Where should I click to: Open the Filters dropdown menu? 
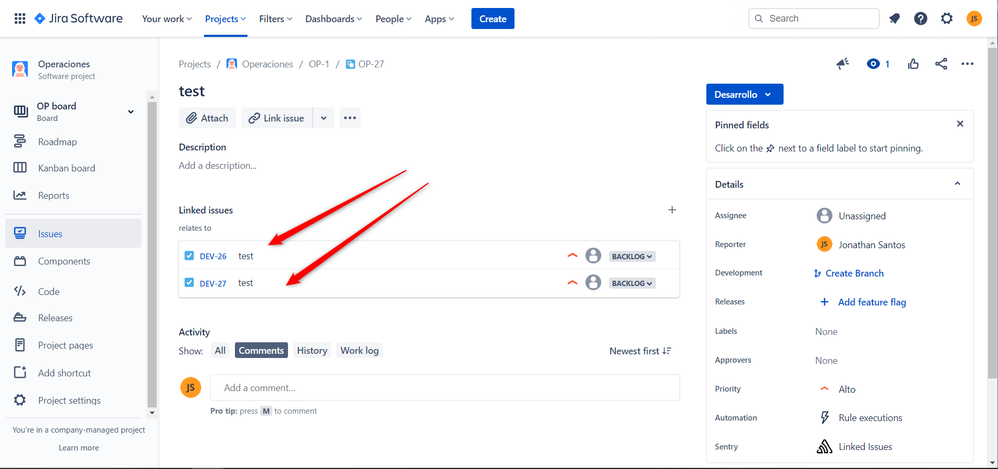(x=276, y=18)
